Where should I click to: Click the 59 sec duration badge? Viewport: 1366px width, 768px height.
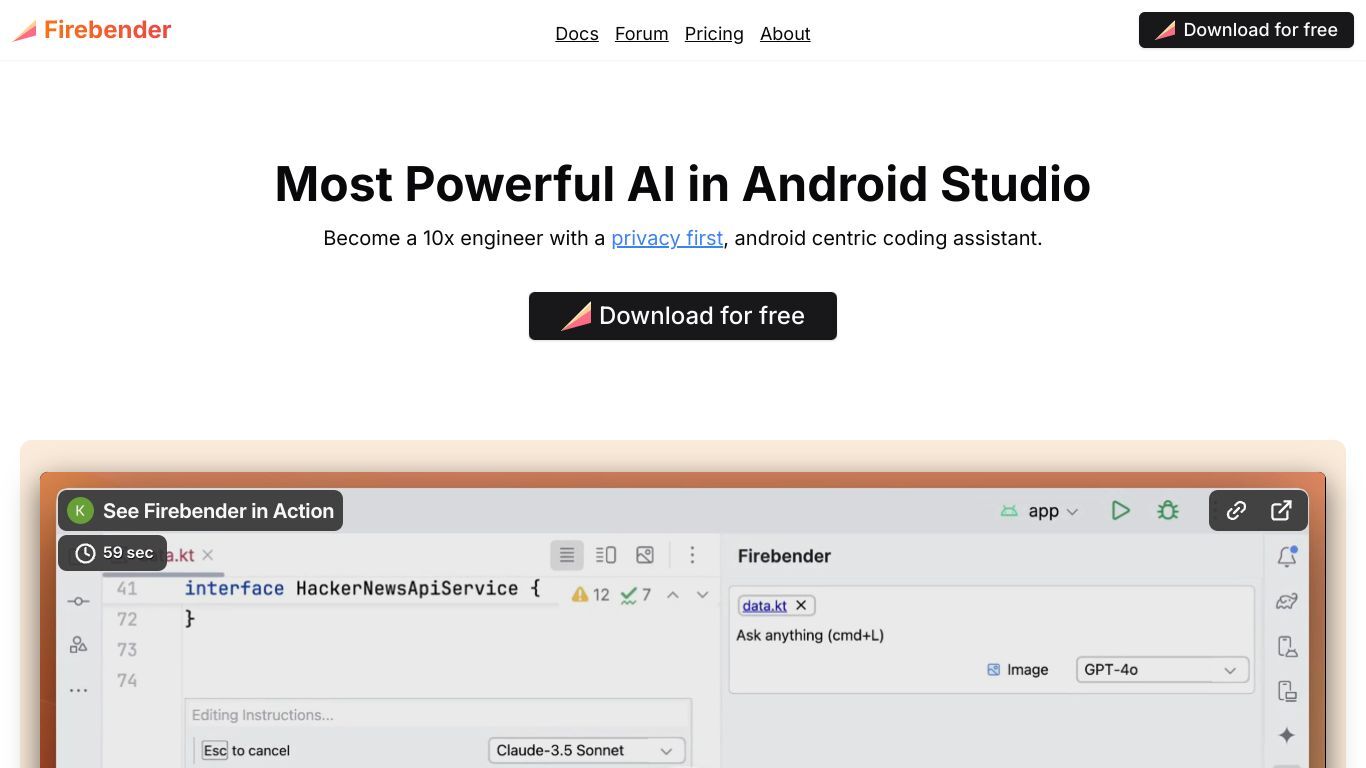click(112, 553)
